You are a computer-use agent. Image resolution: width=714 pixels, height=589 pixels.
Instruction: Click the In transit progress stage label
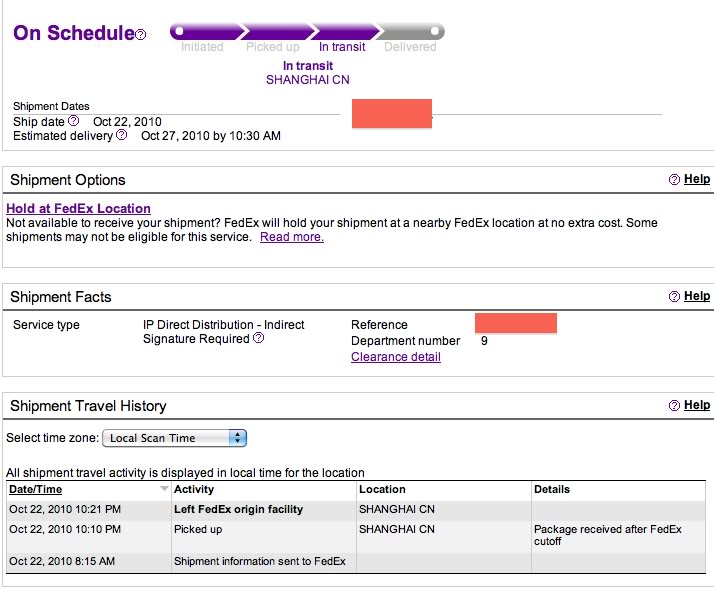342,47
